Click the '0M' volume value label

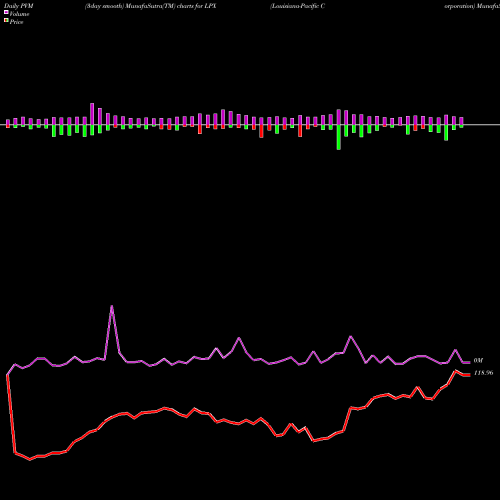click(478, 360)
